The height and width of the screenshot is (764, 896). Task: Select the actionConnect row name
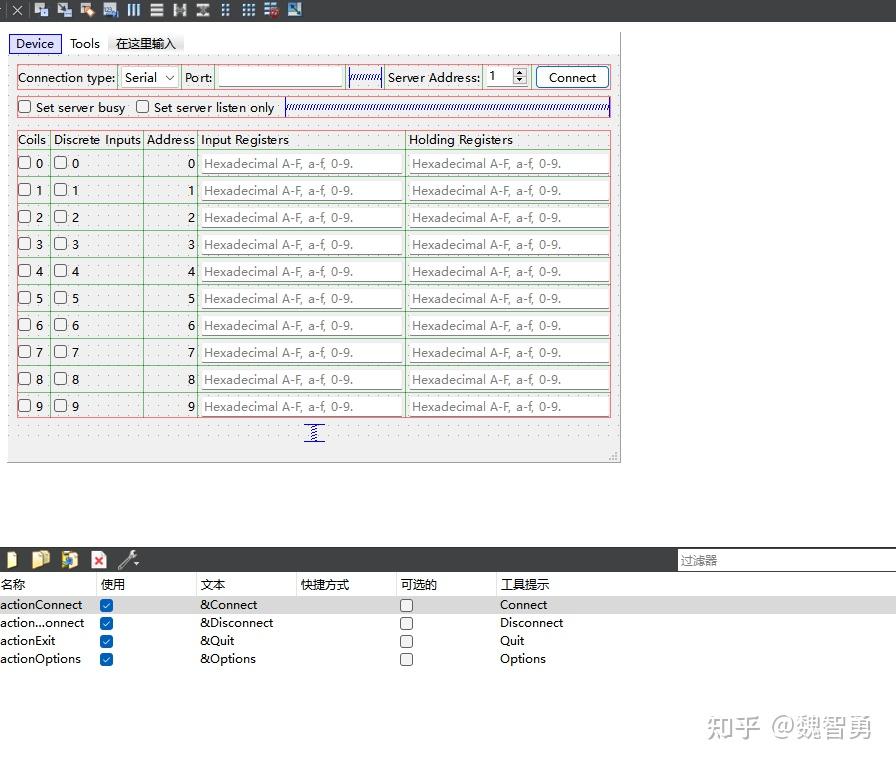[x=41, y=605]
